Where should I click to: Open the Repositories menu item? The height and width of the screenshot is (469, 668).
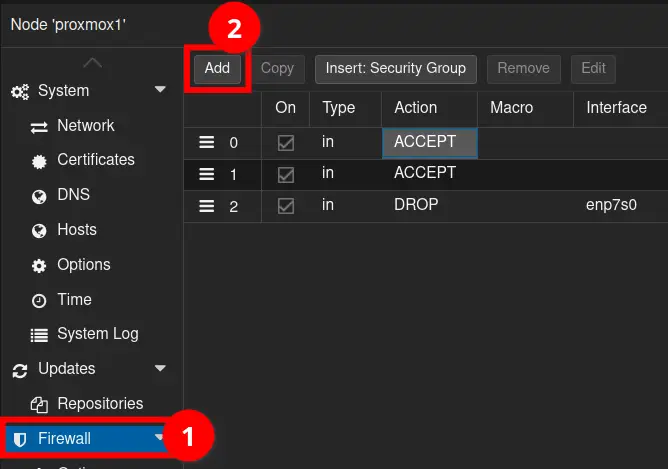[92, 404]
